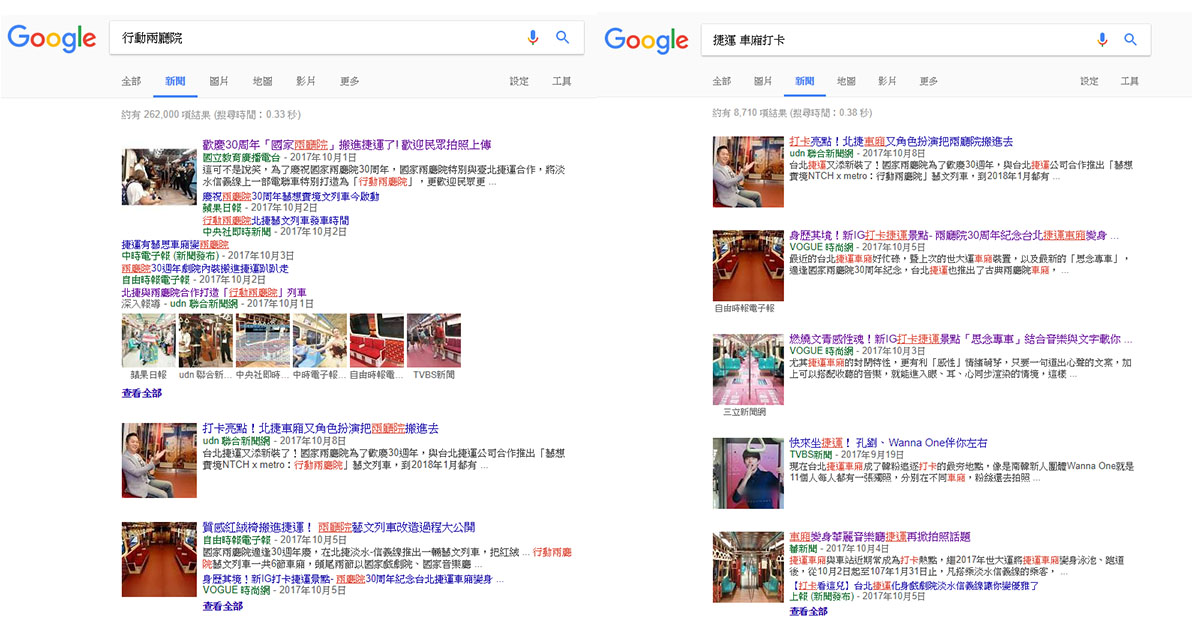Select the 新聞 tab in left window
Viewport: 1200px width, 628px height.
175,81
